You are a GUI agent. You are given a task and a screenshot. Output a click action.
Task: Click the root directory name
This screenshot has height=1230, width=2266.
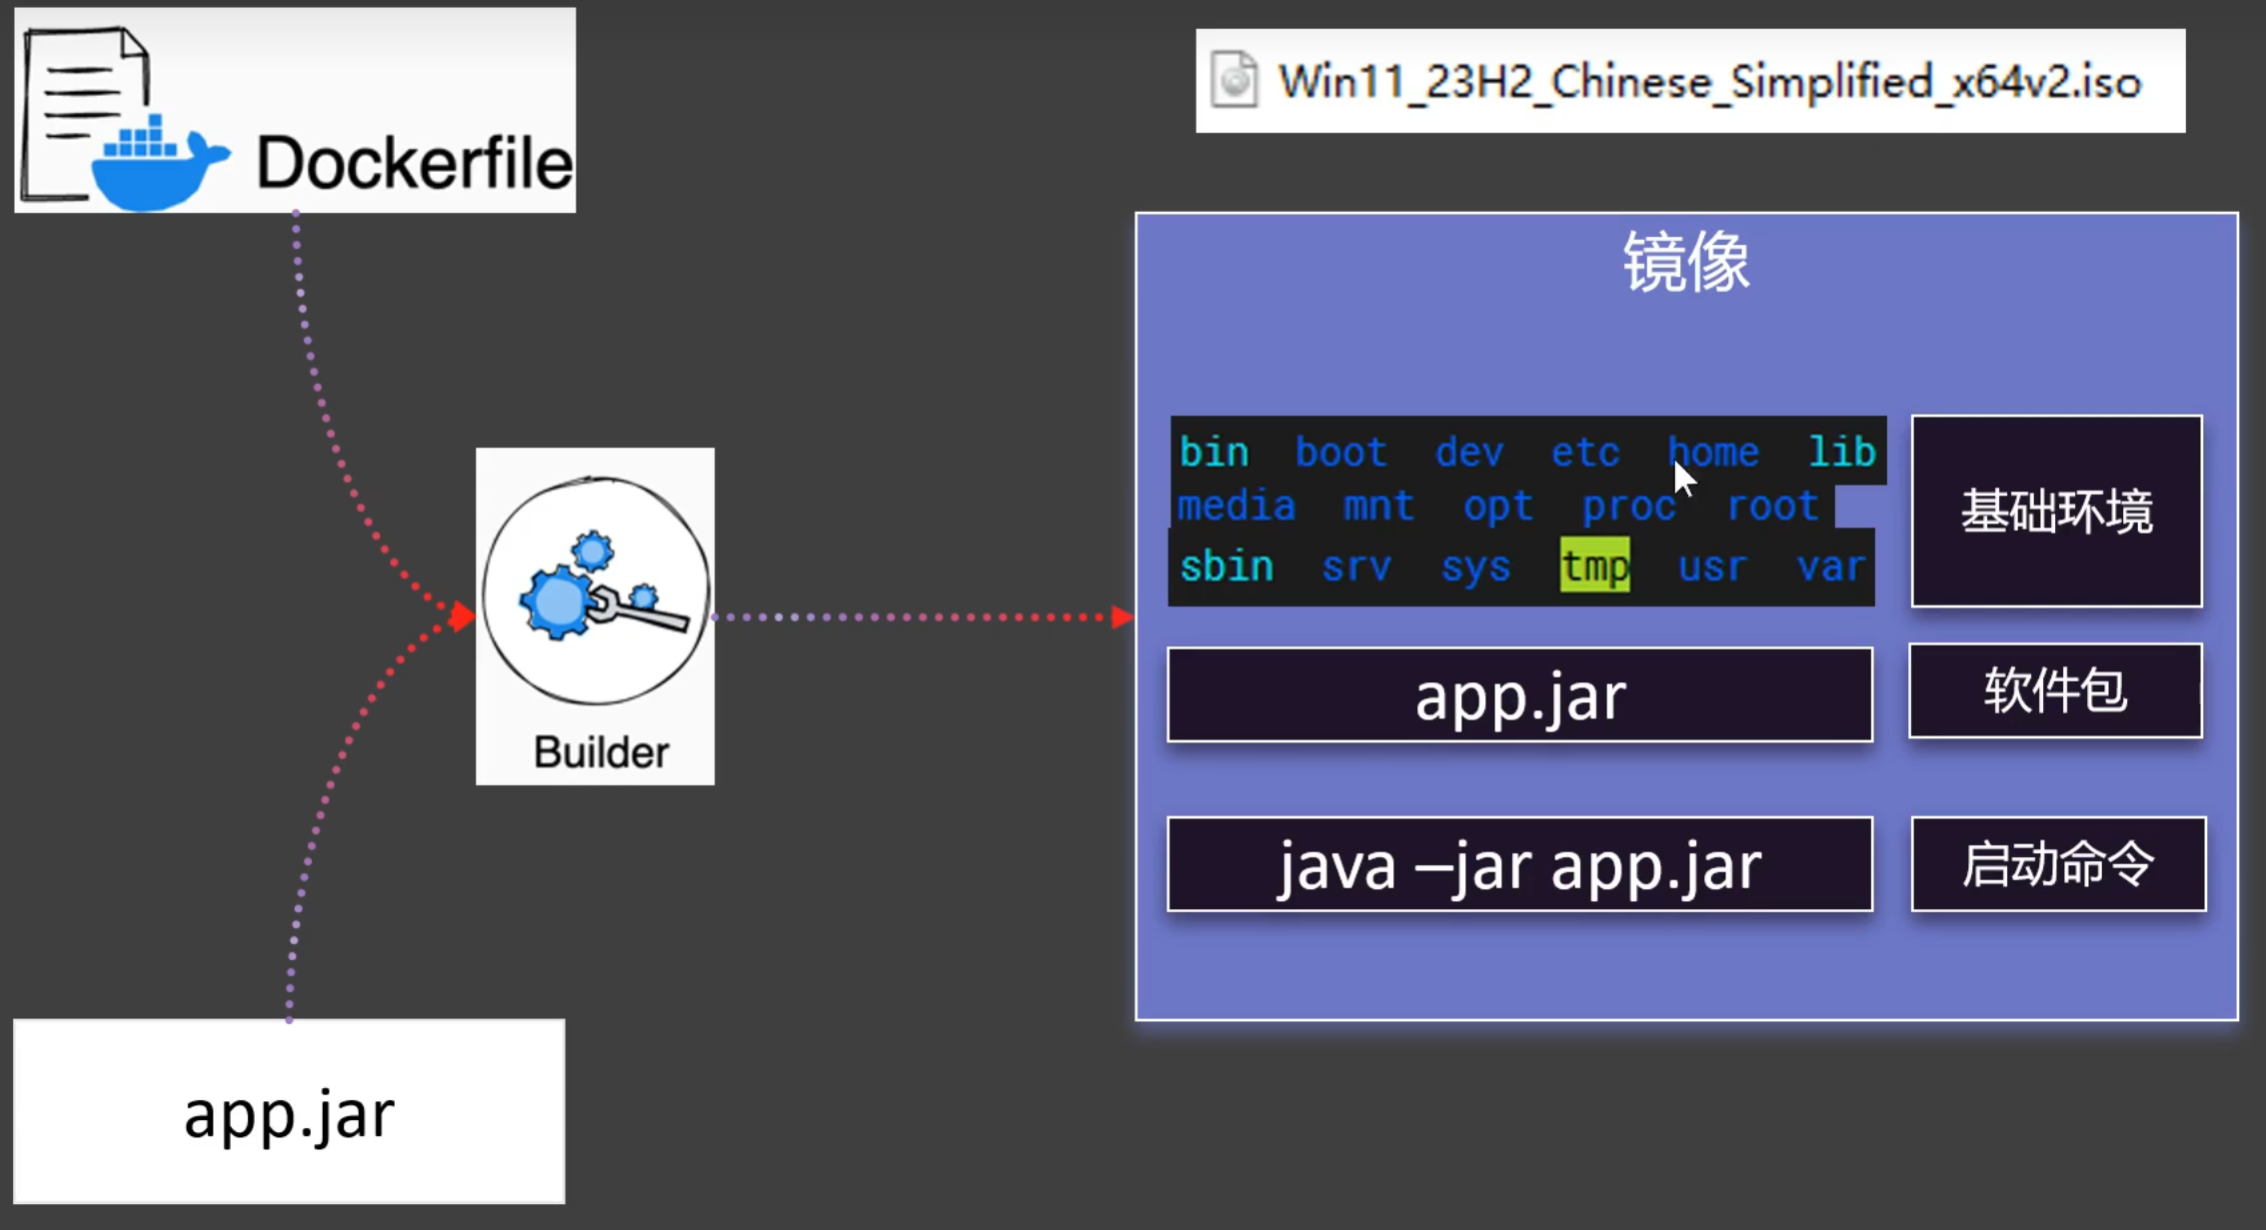tap(1772, 506)
